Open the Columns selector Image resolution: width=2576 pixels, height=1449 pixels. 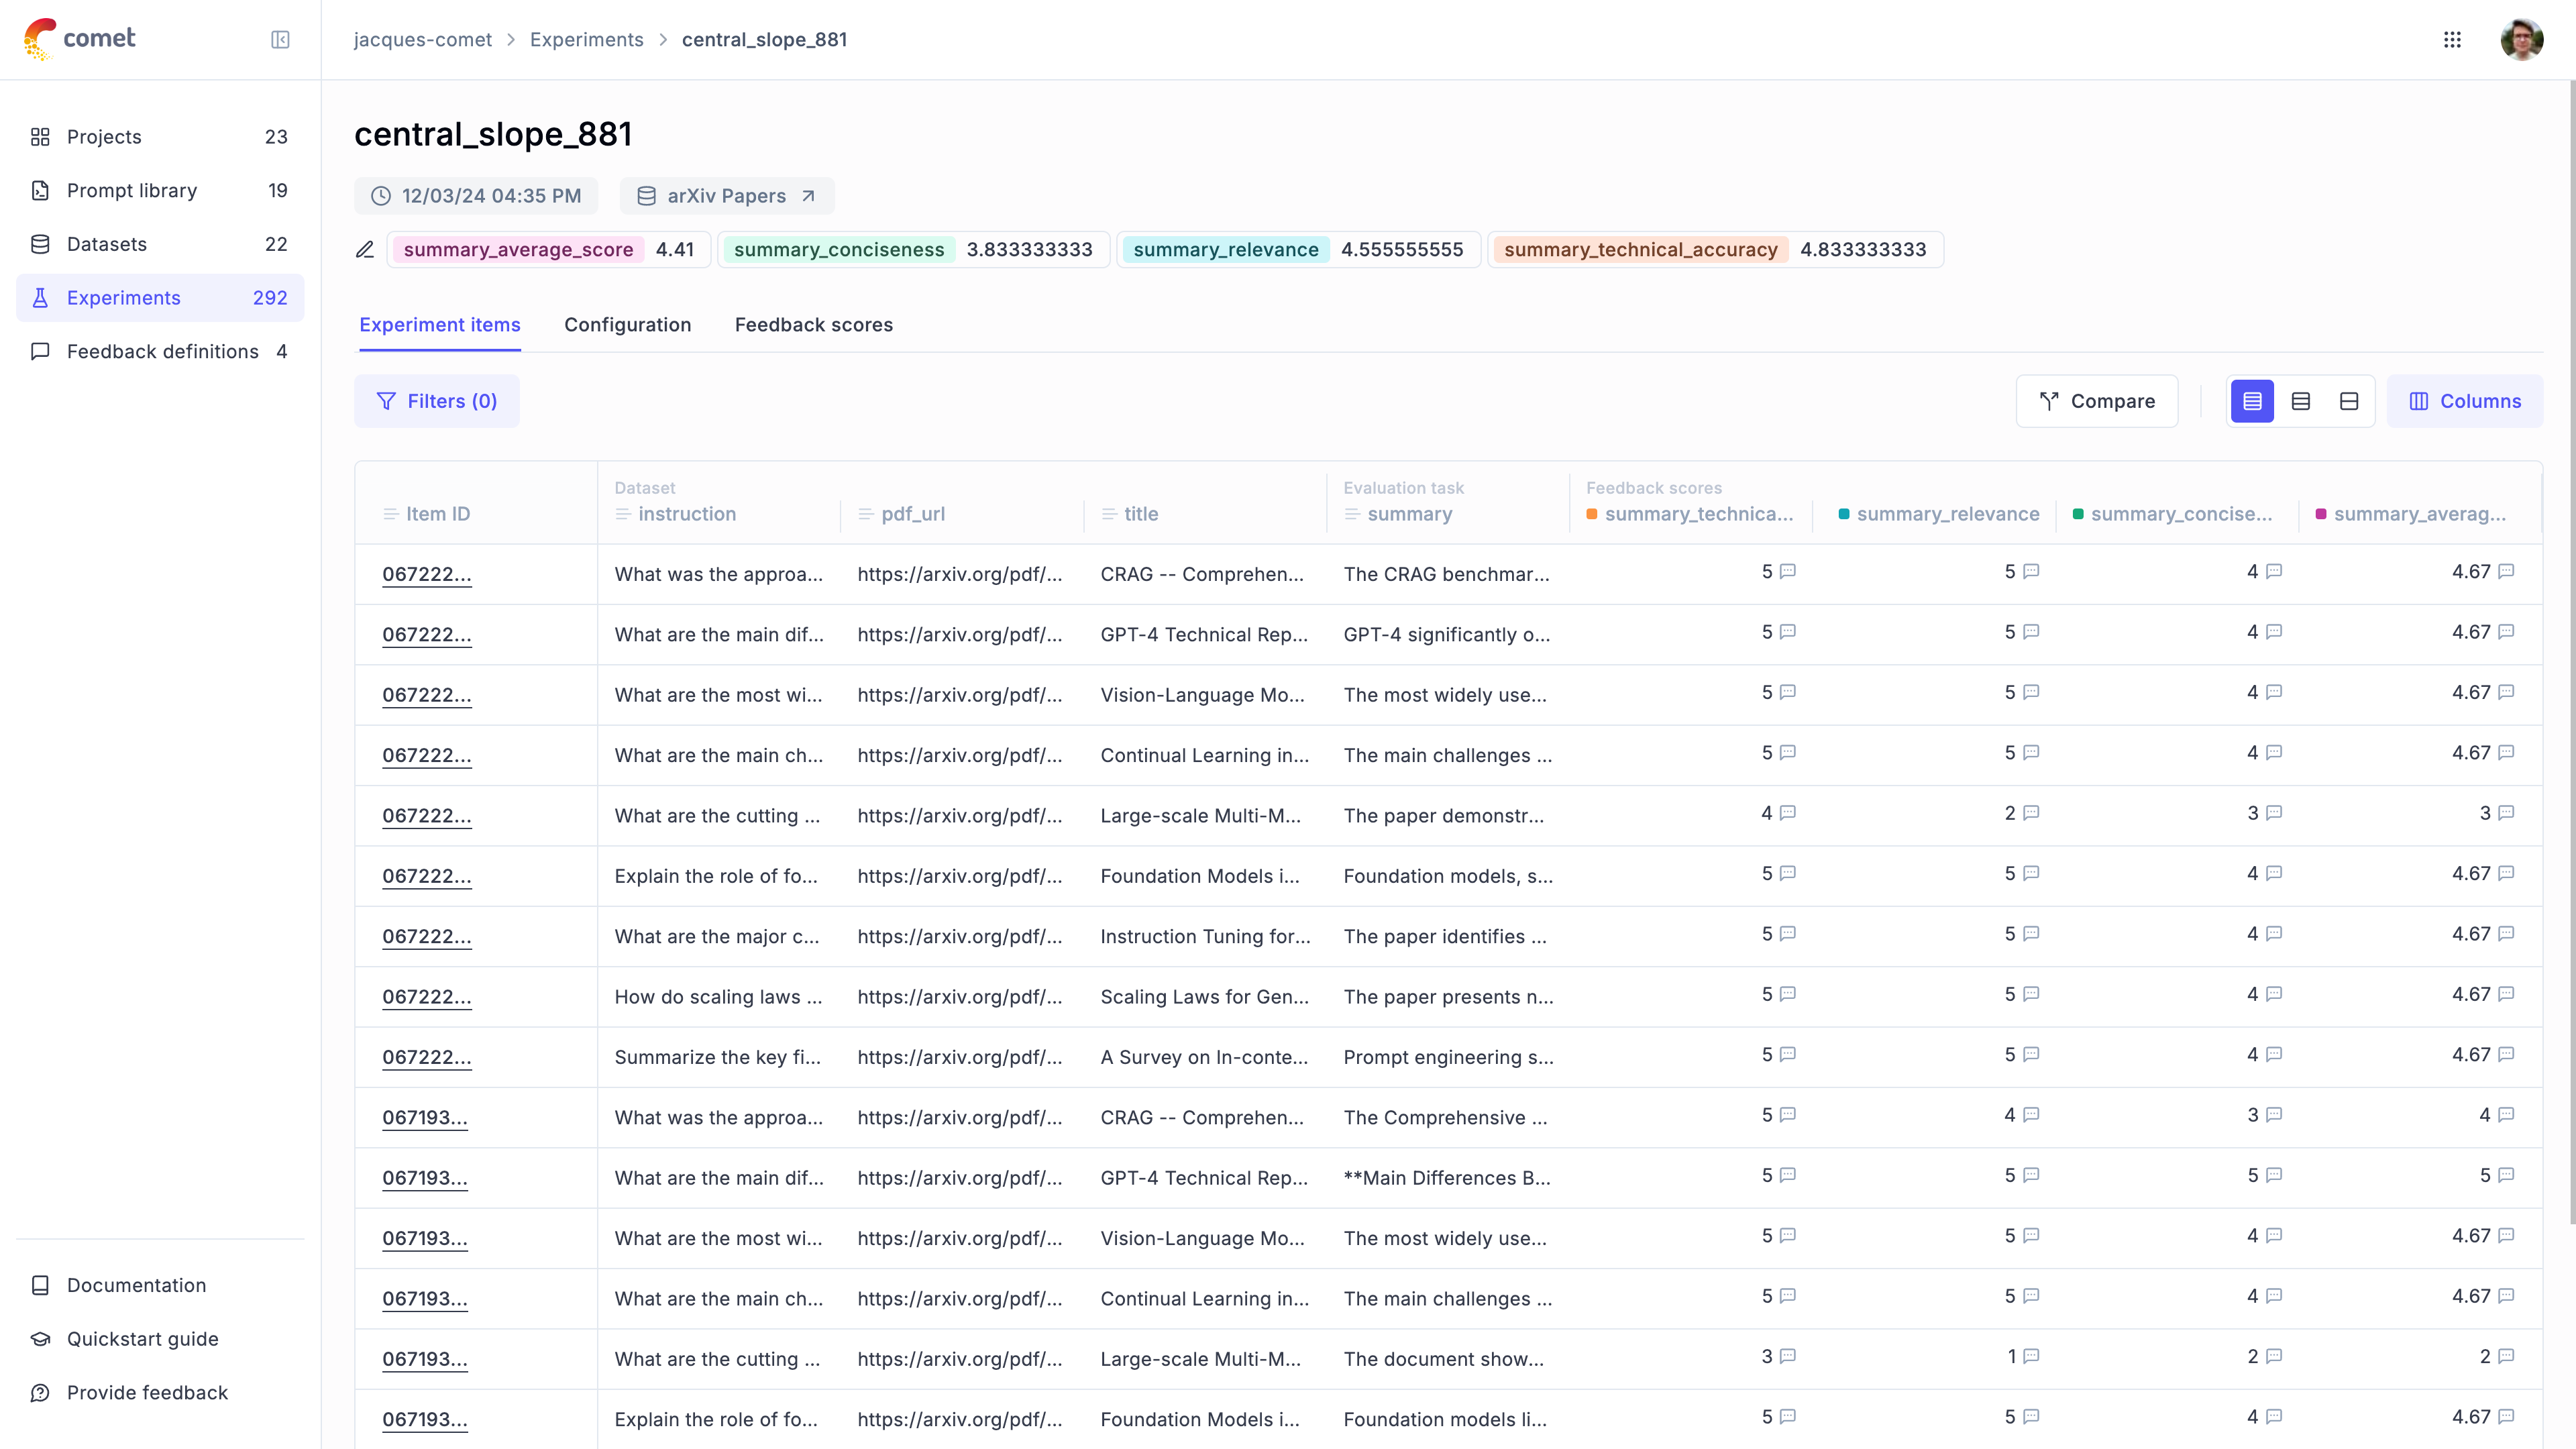pos(2464,401)
